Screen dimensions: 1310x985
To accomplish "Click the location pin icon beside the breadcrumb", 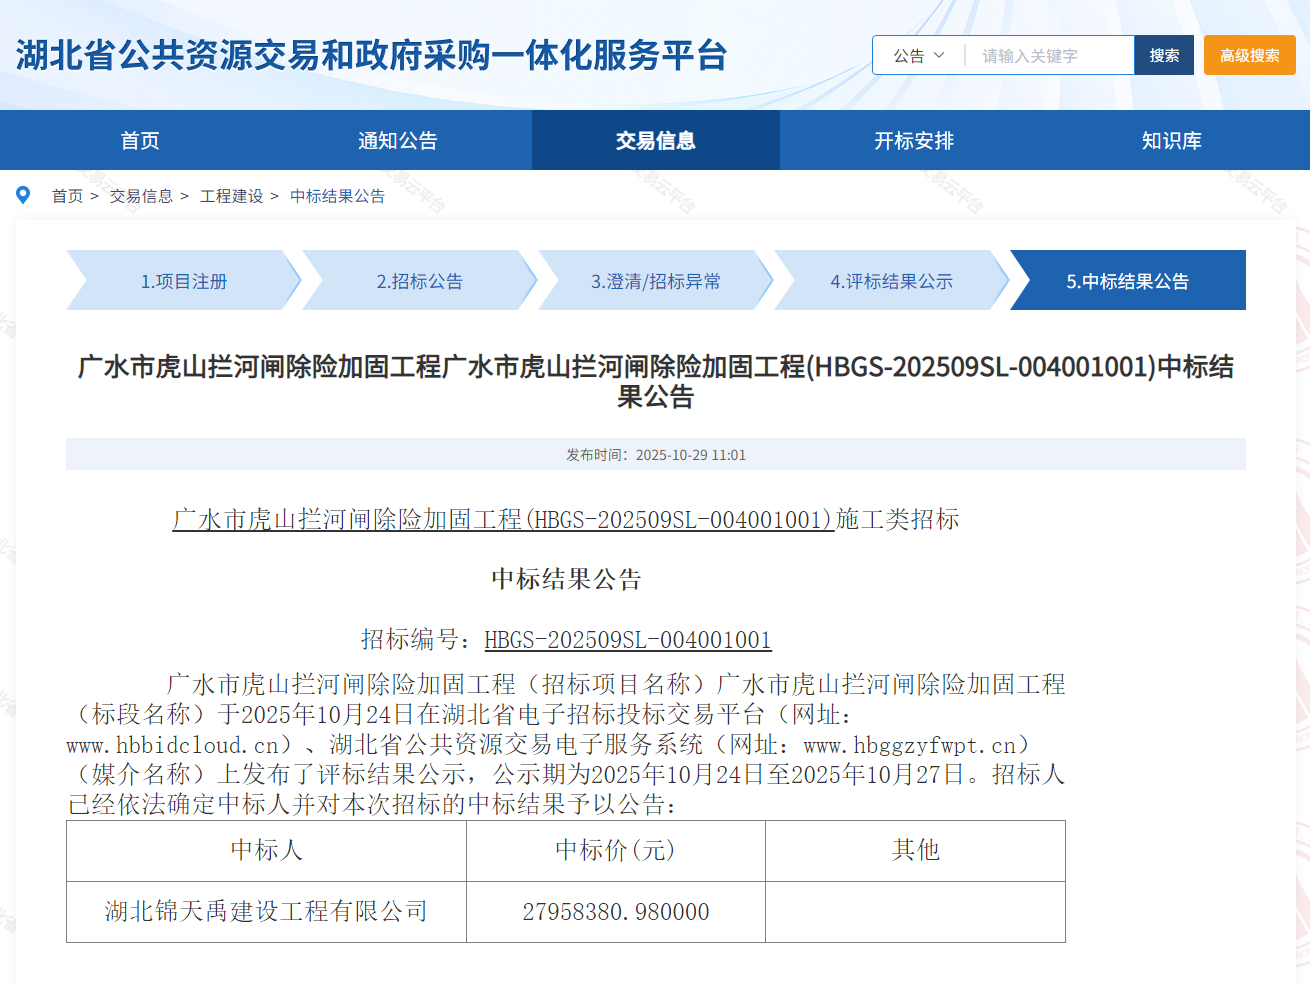I will (23, 195).
